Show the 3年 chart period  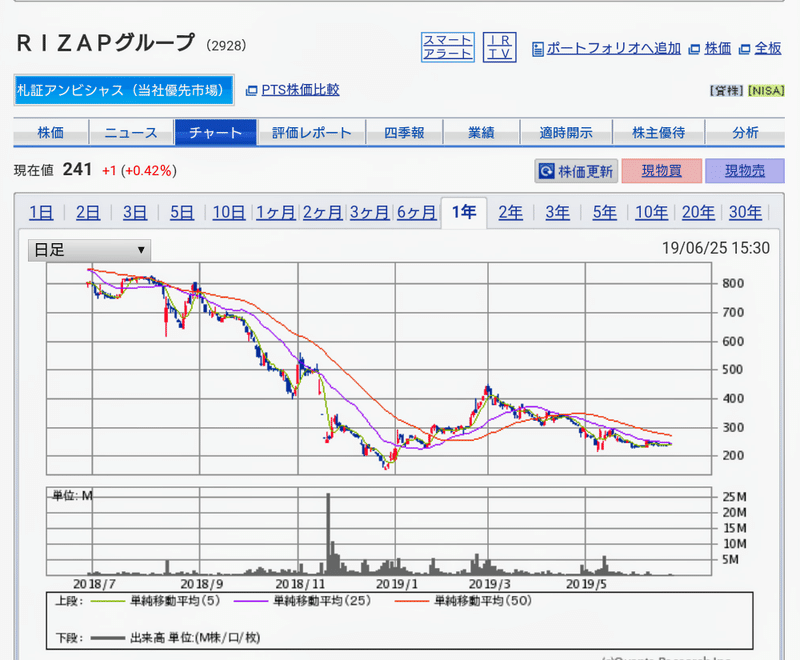click(558, 212)
